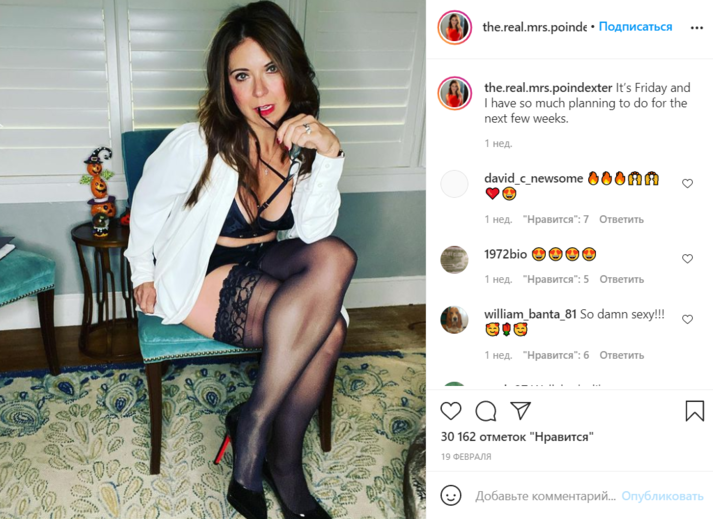This screenshot has width=713, height=519.
Task: Reply to william_banta_81's comment
Action: coord(621,355)
